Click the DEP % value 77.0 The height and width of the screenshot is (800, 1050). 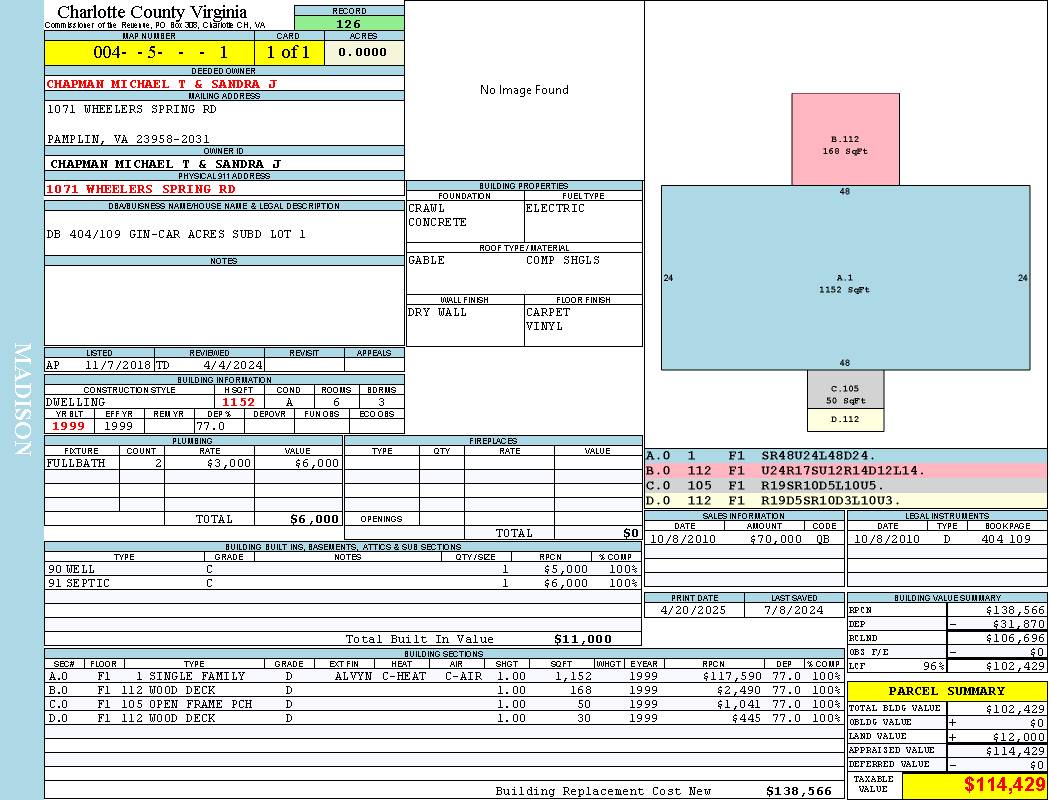(210, 426)
